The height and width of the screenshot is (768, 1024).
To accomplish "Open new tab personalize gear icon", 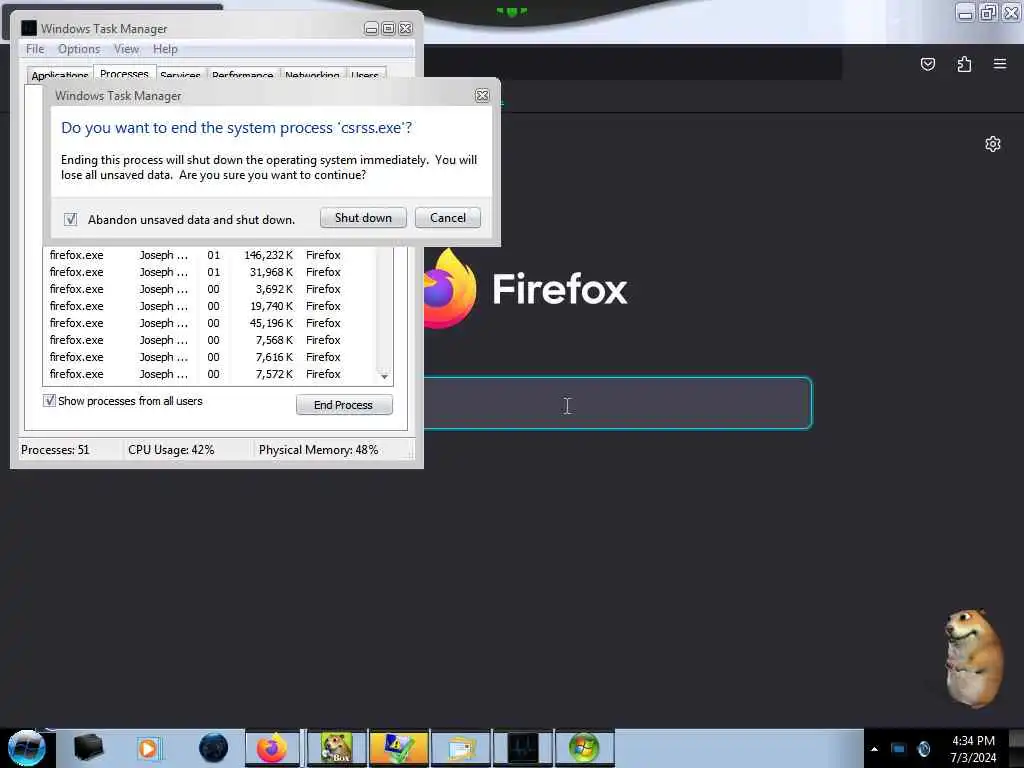I will coord(993,144).
